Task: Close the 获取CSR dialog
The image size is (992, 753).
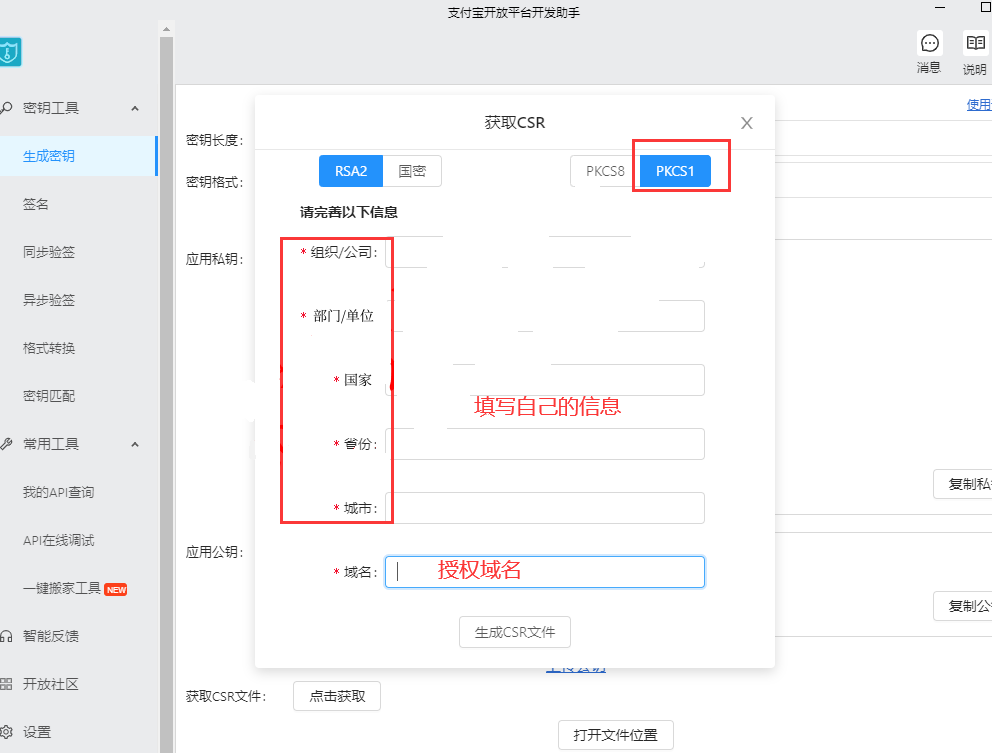Action: (x=747, y=123)
